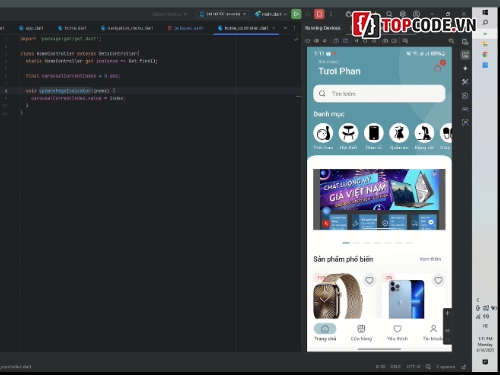500x375 pixels.
Task: Click Volume Down in Running Devices toolbar
Action: (325, 41)
